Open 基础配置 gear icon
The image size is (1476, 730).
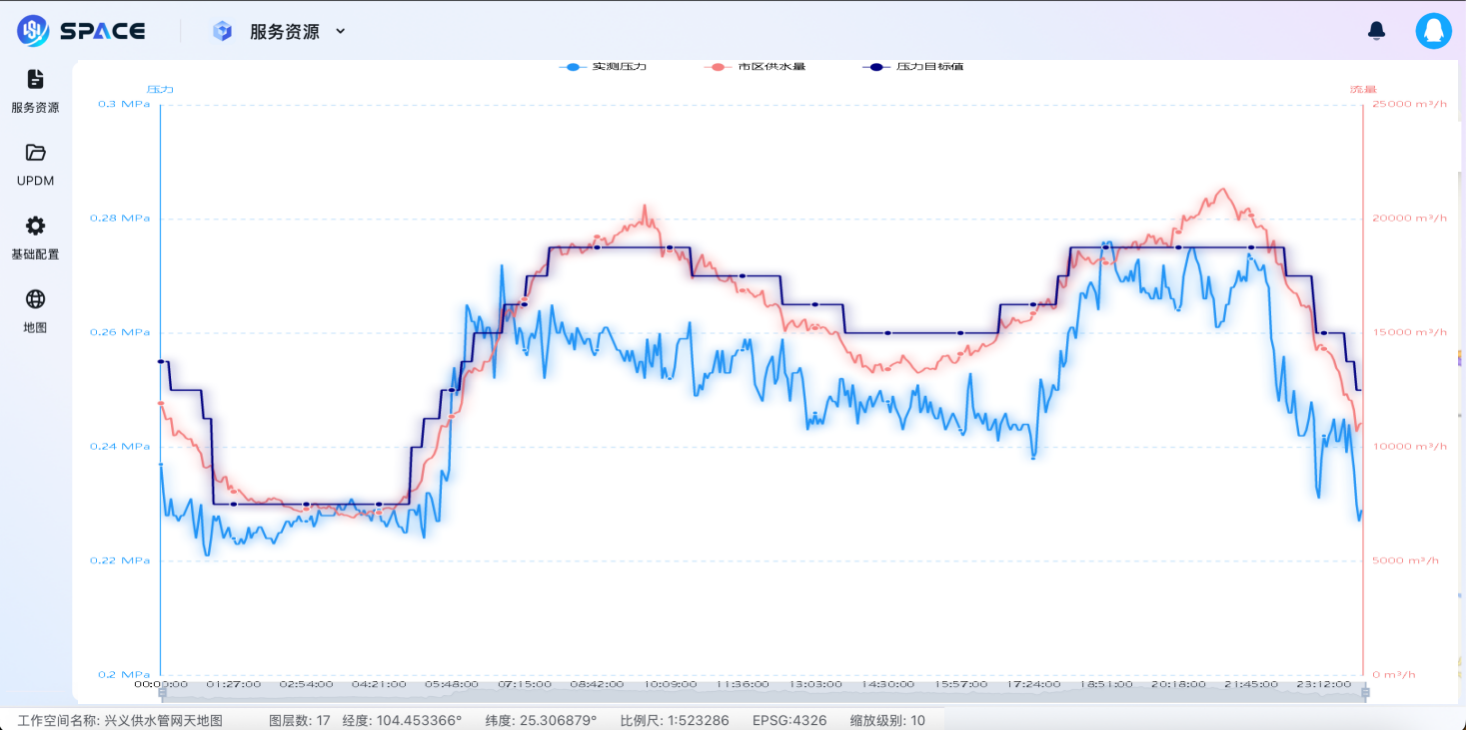[x=35, y=226]
